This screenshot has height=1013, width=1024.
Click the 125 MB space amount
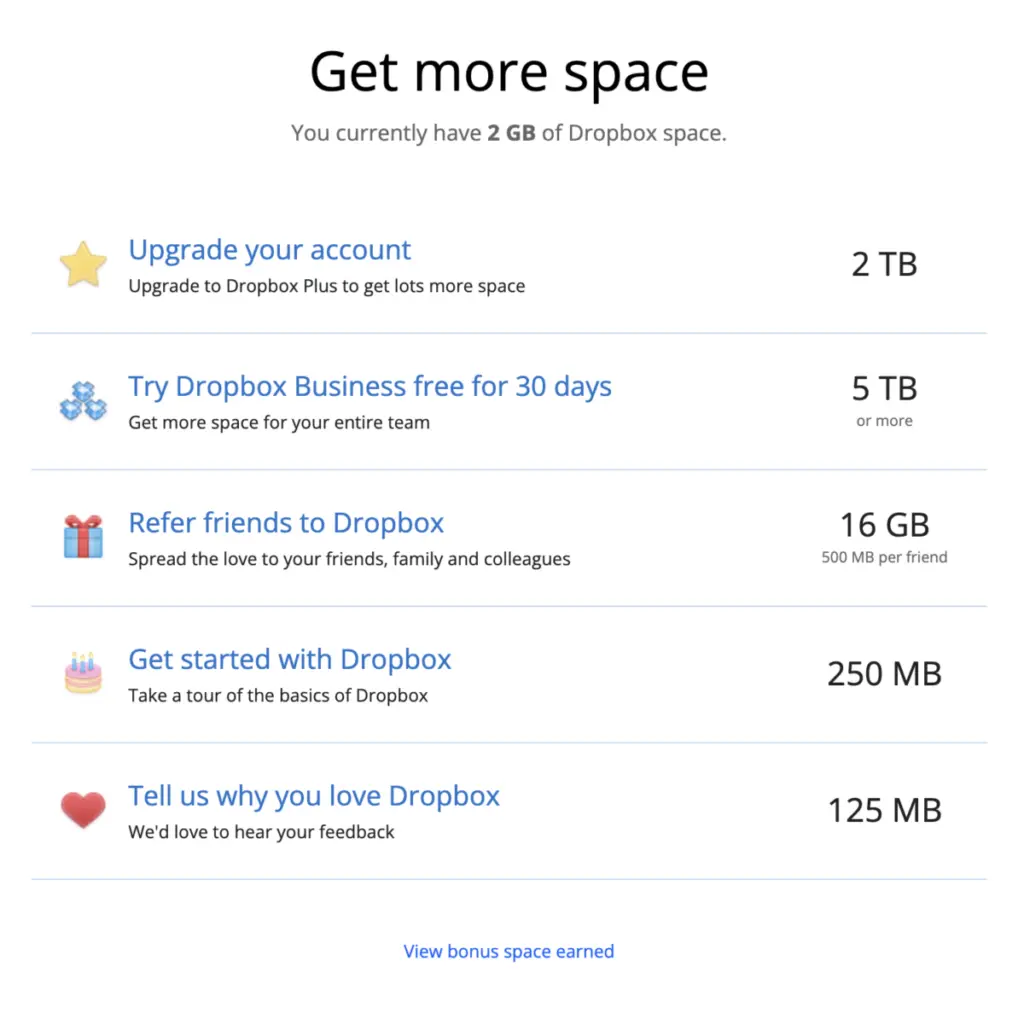click(885, 810)
